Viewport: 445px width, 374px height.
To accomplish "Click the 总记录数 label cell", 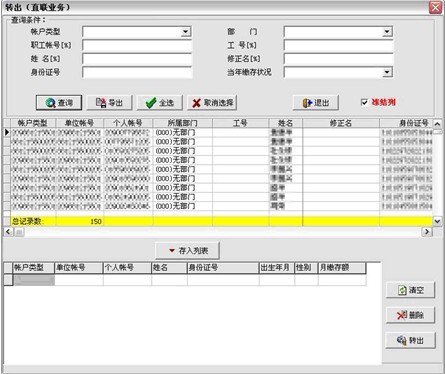I will 33,221.
